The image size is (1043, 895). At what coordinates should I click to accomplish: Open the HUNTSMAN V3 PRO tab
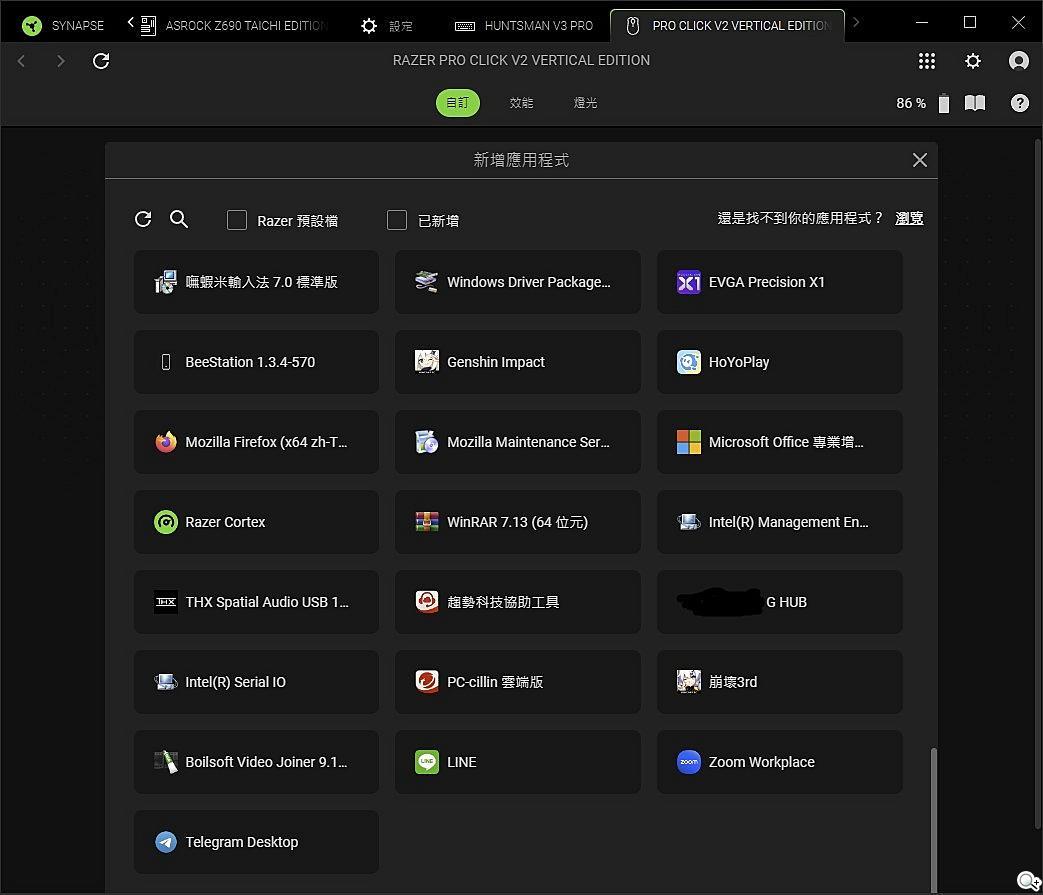click(x=524, y=25)
